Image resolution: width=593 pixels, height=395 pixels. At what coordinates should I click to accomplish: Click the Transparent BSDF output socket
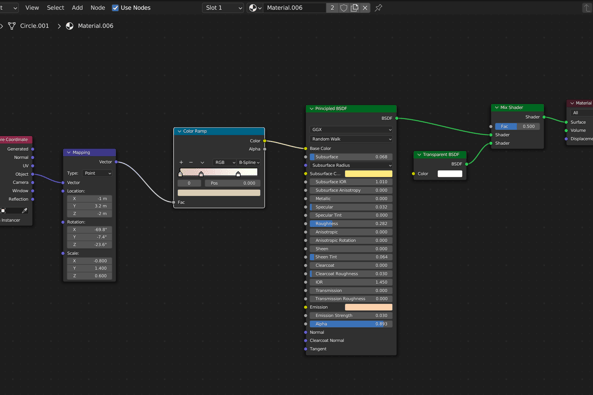[x=467, y=164]
